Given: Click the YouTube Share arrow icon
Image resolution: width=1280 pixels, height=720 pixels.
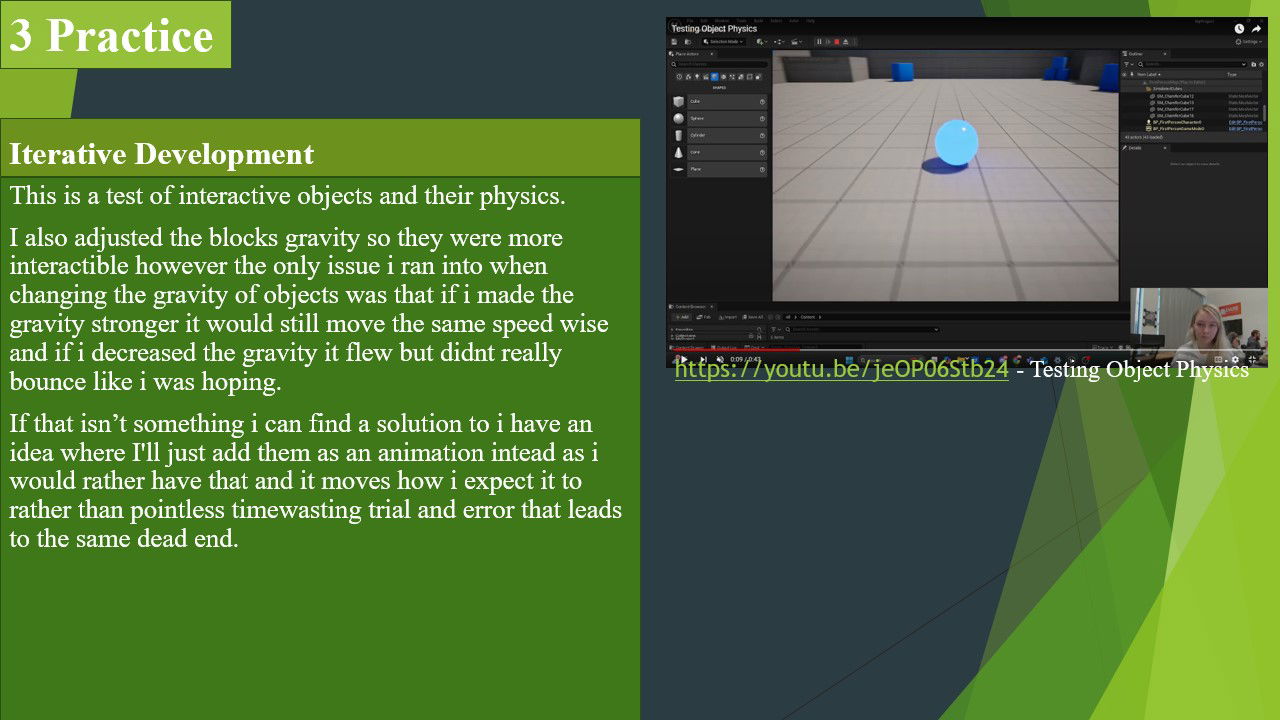Looking at the screenshot, I should tap(1256, 29).
